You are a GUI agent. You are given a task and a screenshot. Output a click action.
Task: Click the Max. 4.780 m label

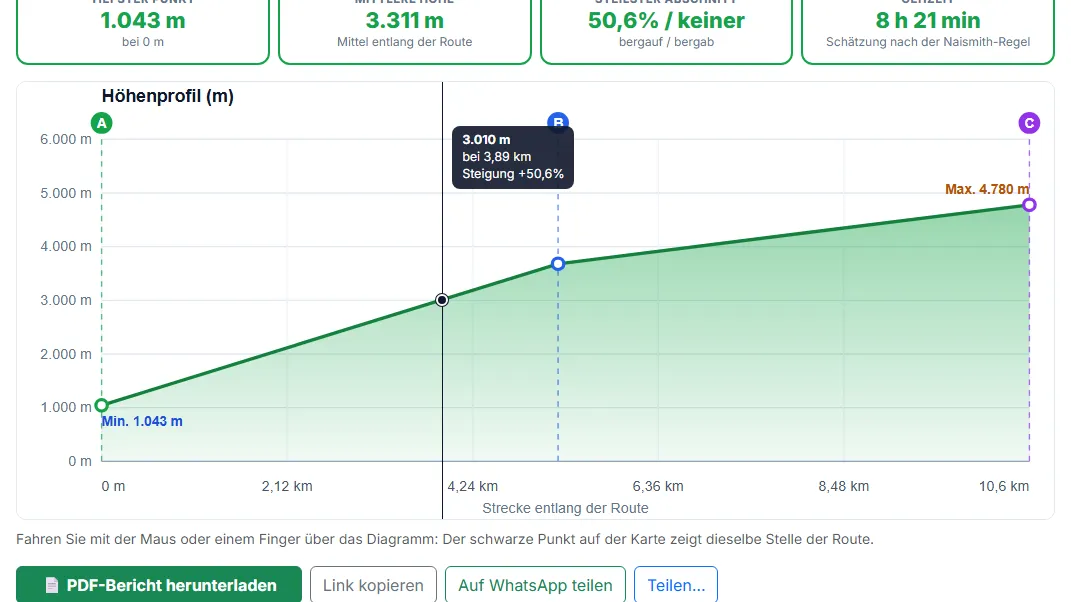(987, 189)
